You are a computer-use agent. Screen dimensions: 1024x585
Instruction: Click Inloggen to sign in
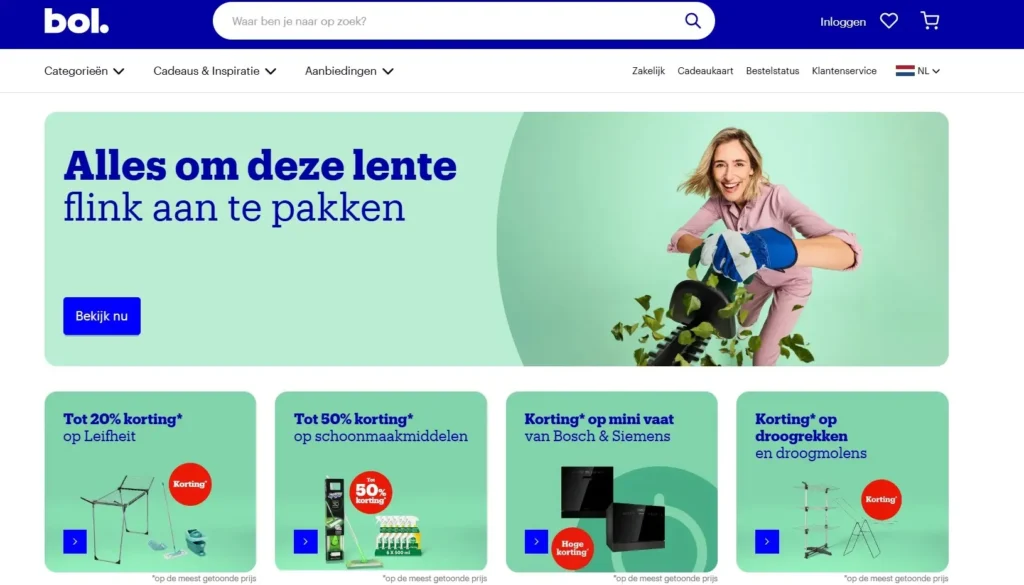click(x=842, y=22)
